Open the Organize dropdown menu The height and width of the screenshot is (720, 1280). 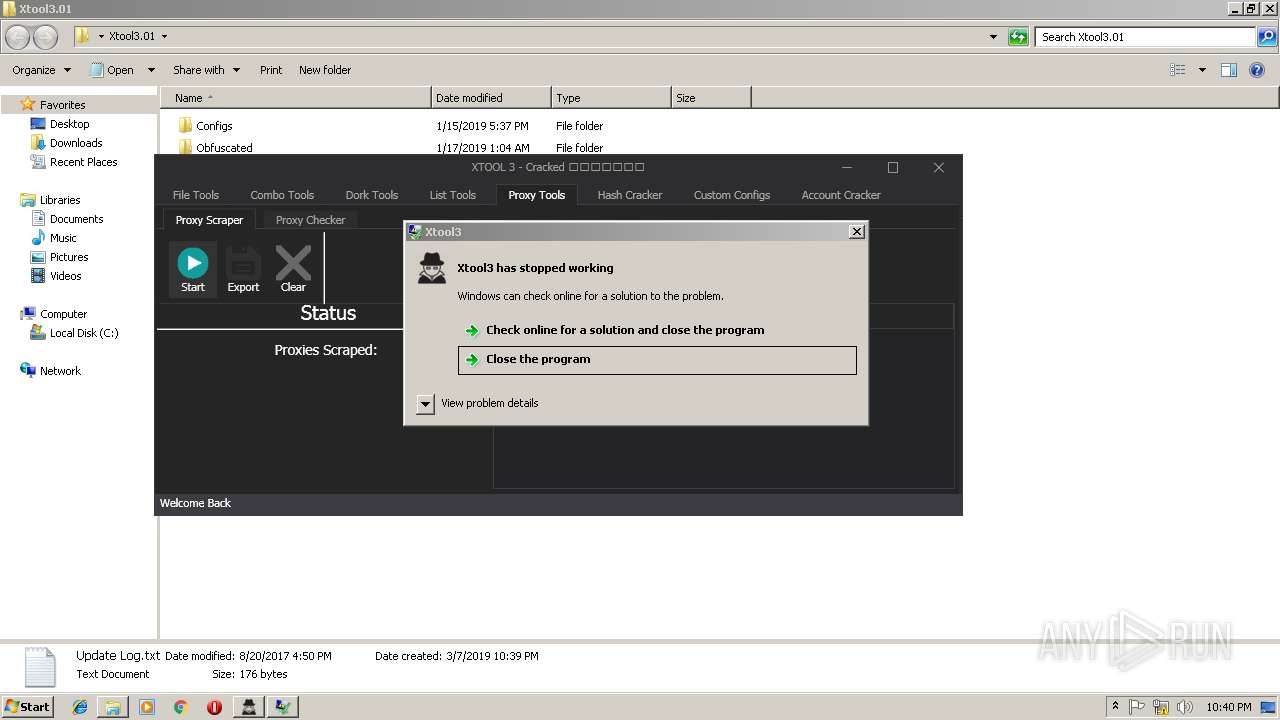click(x=41, y=70)
